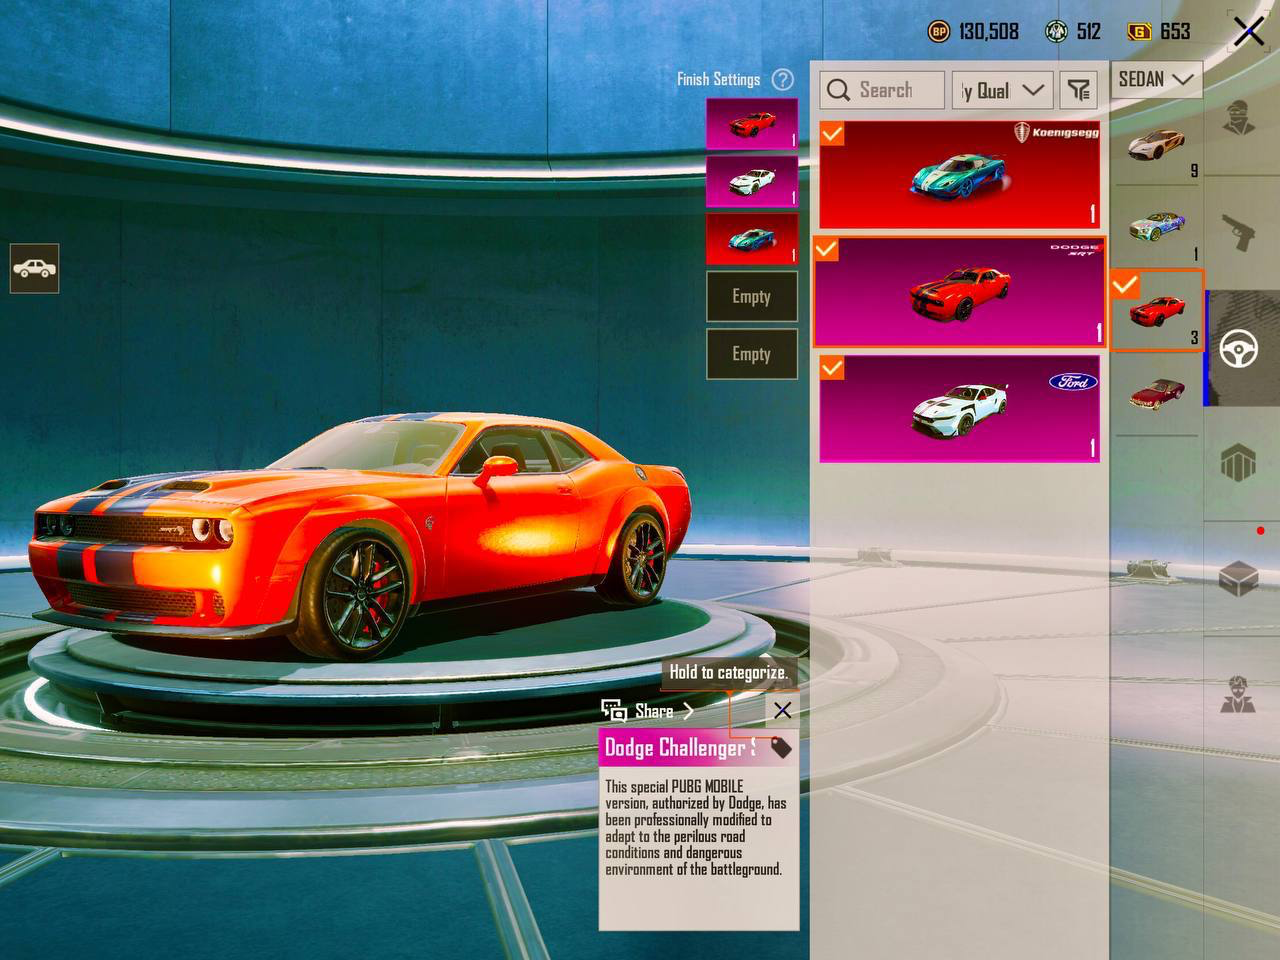Toggle the car view icon on left edge
Screen dimensions: 1280x960
point(34,268)
